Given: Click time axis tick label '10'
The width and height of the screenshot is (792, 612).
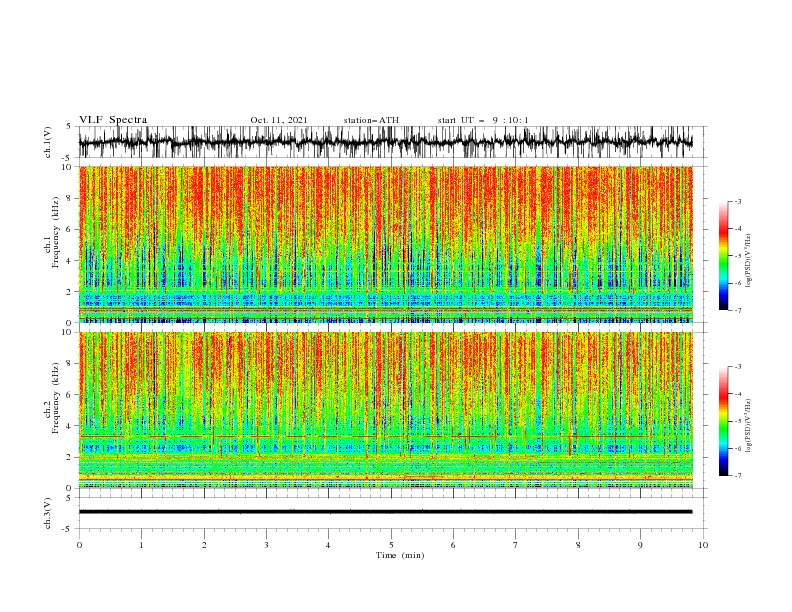Looking at the screenshot, I should pos(703,545).
